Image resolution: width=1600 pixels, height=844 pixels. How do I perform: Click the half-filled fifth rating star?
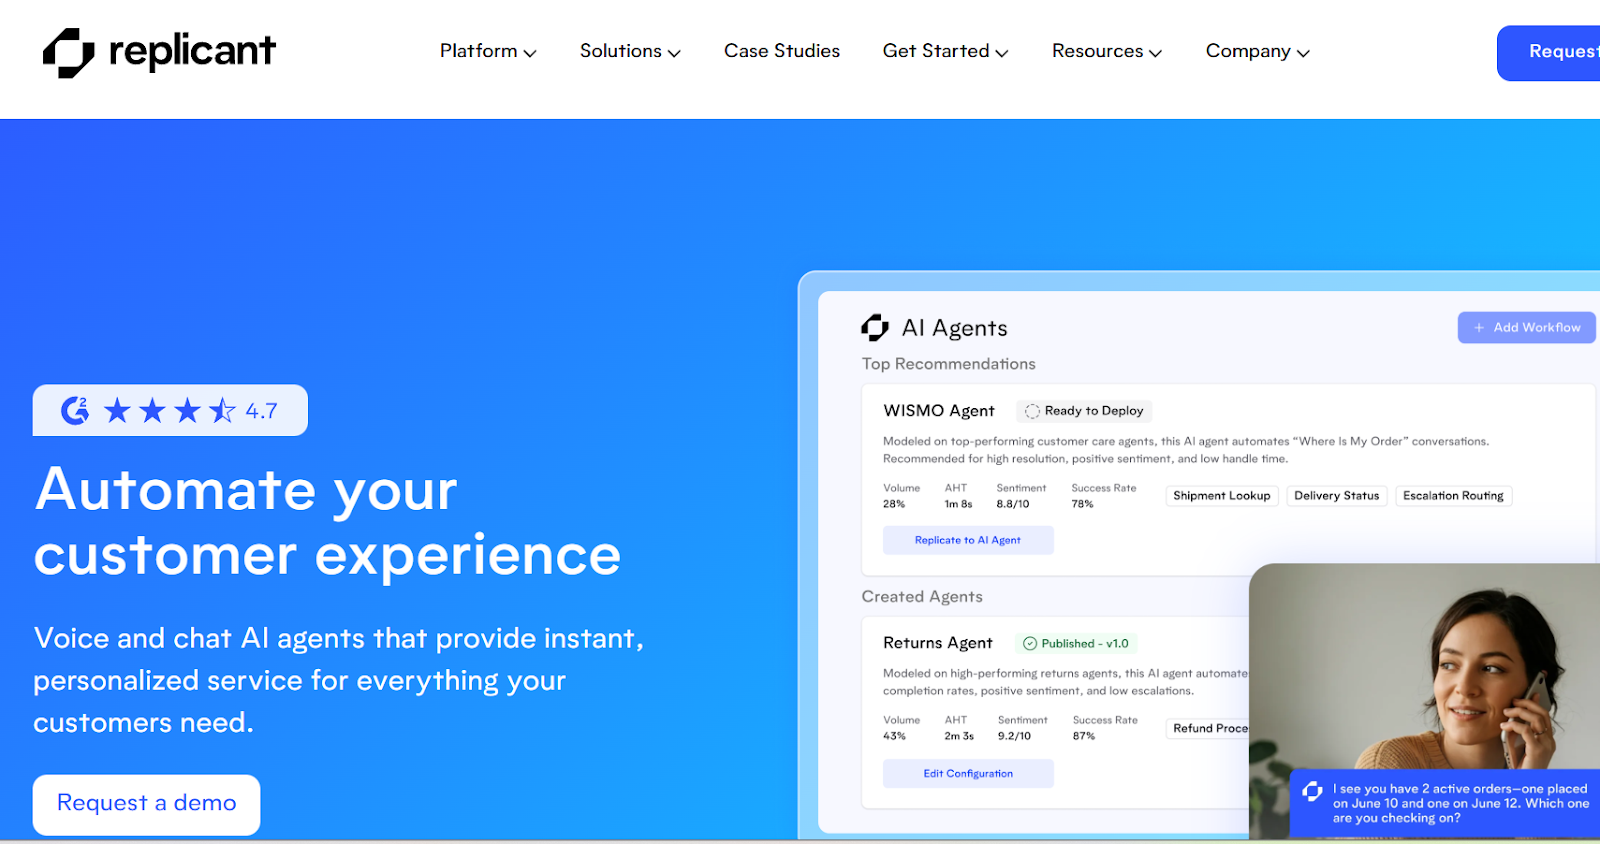[x=222, y=410]
